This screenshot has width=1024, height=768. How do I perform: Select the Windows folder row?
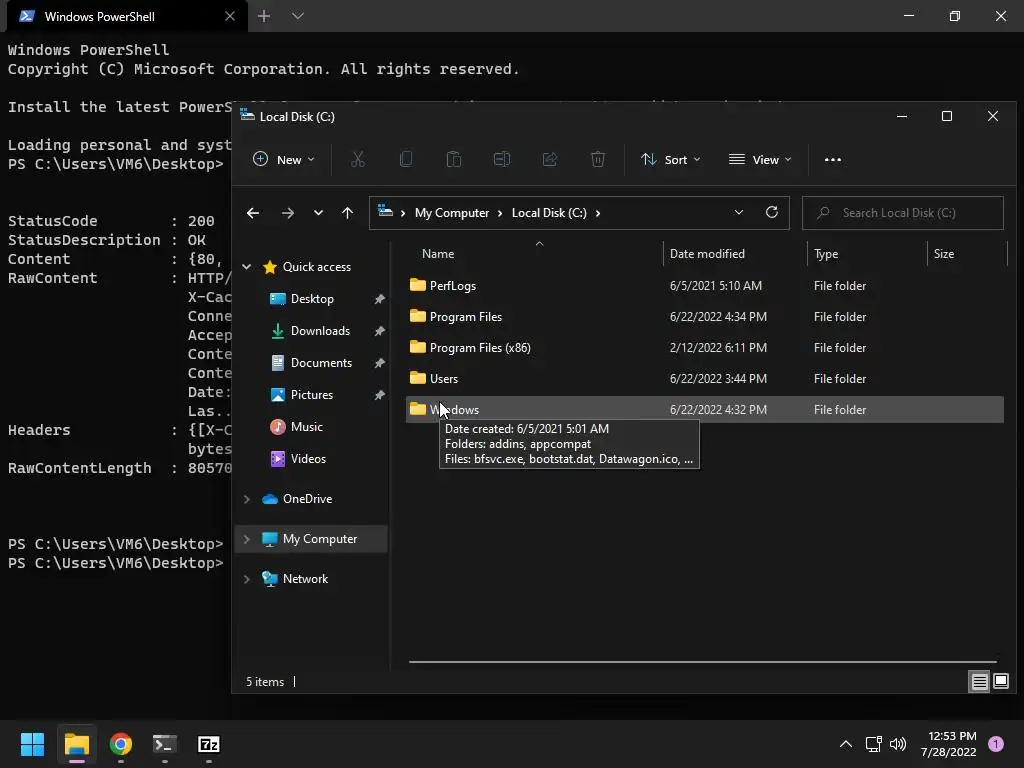(x=705, y=409)
